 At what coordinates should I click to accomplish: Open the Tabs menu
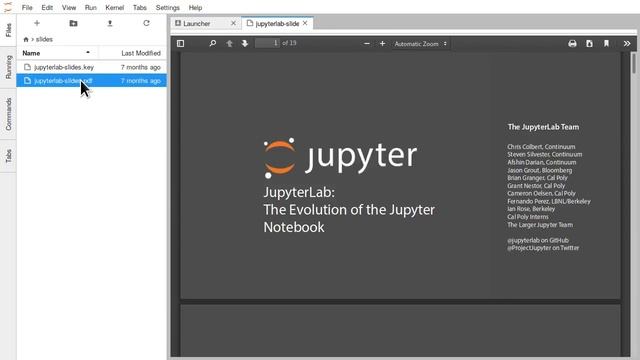coord(140,7)
